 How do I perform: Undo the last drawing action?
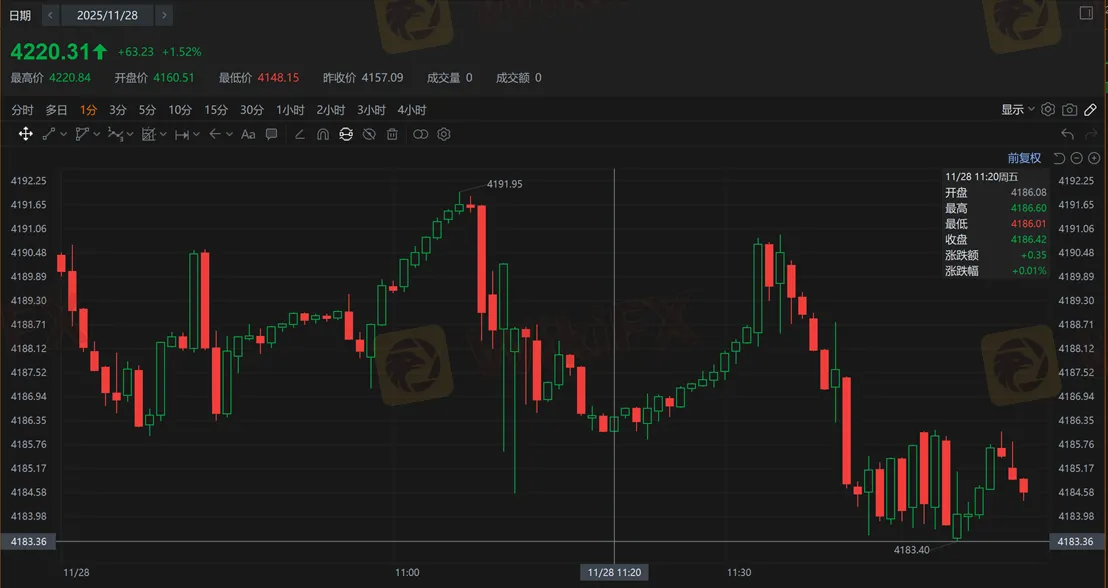pyautogui.click(x=1068, y=134)
